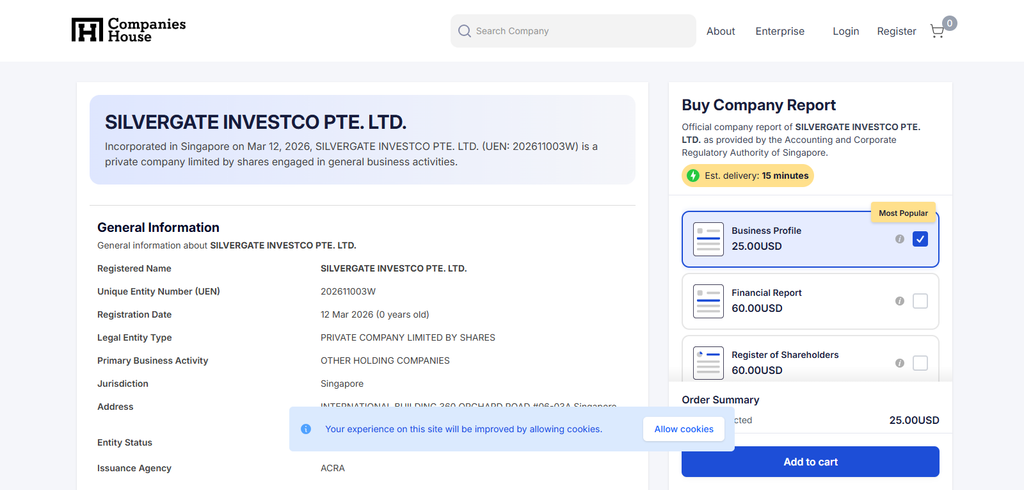
Task: Click the General Information heading
Action: pyautogui.click(x=158, y=227)
